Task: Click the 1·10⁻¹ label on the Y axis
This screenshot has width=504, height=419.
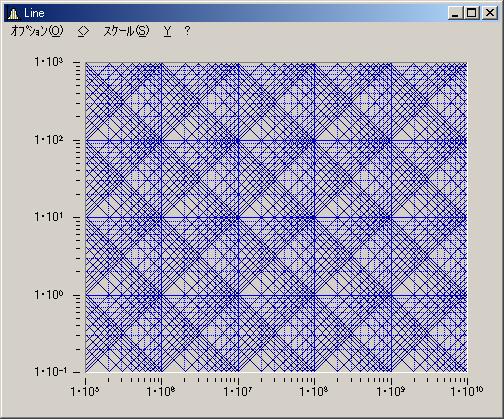Action: click(x=50, y=371)
